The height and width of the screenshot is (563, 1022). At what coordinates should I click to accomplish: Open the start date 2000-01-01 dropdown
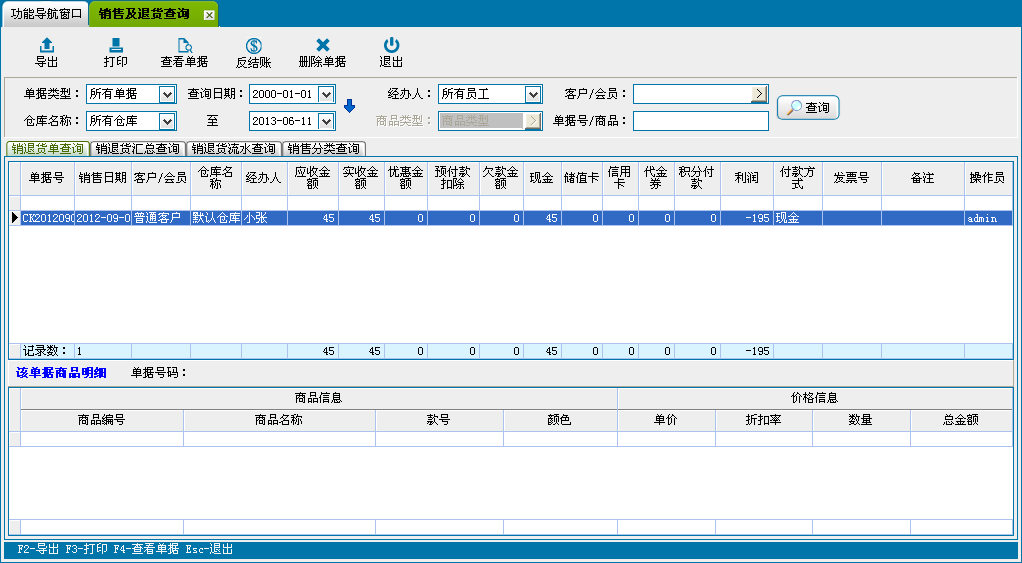pyautogui.click(x=326, y=94)
